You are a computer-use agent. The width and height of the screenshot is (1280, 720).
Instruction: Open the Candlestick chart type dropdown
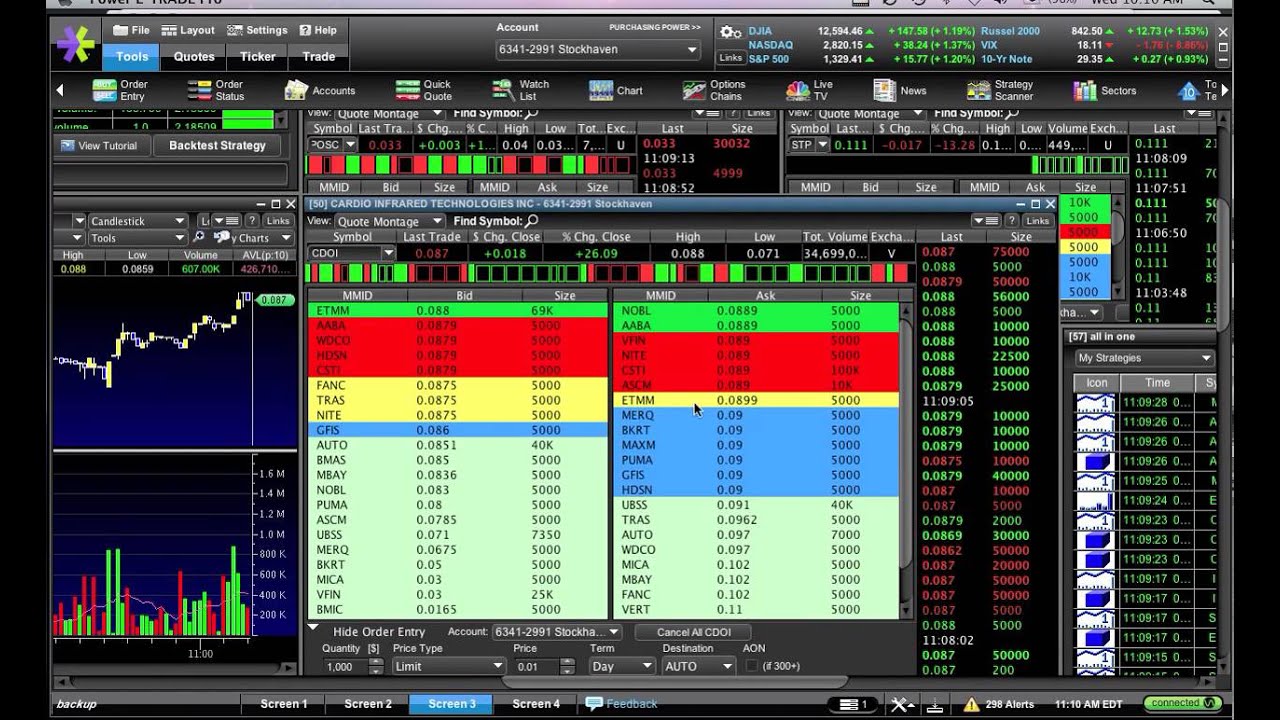click(x=137, y=221)
